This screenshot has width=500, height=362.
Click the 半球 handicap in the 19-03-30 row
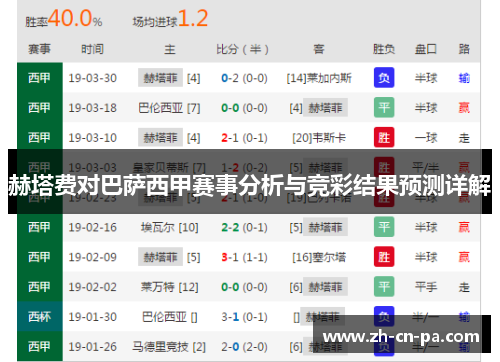tap(426, 78)
